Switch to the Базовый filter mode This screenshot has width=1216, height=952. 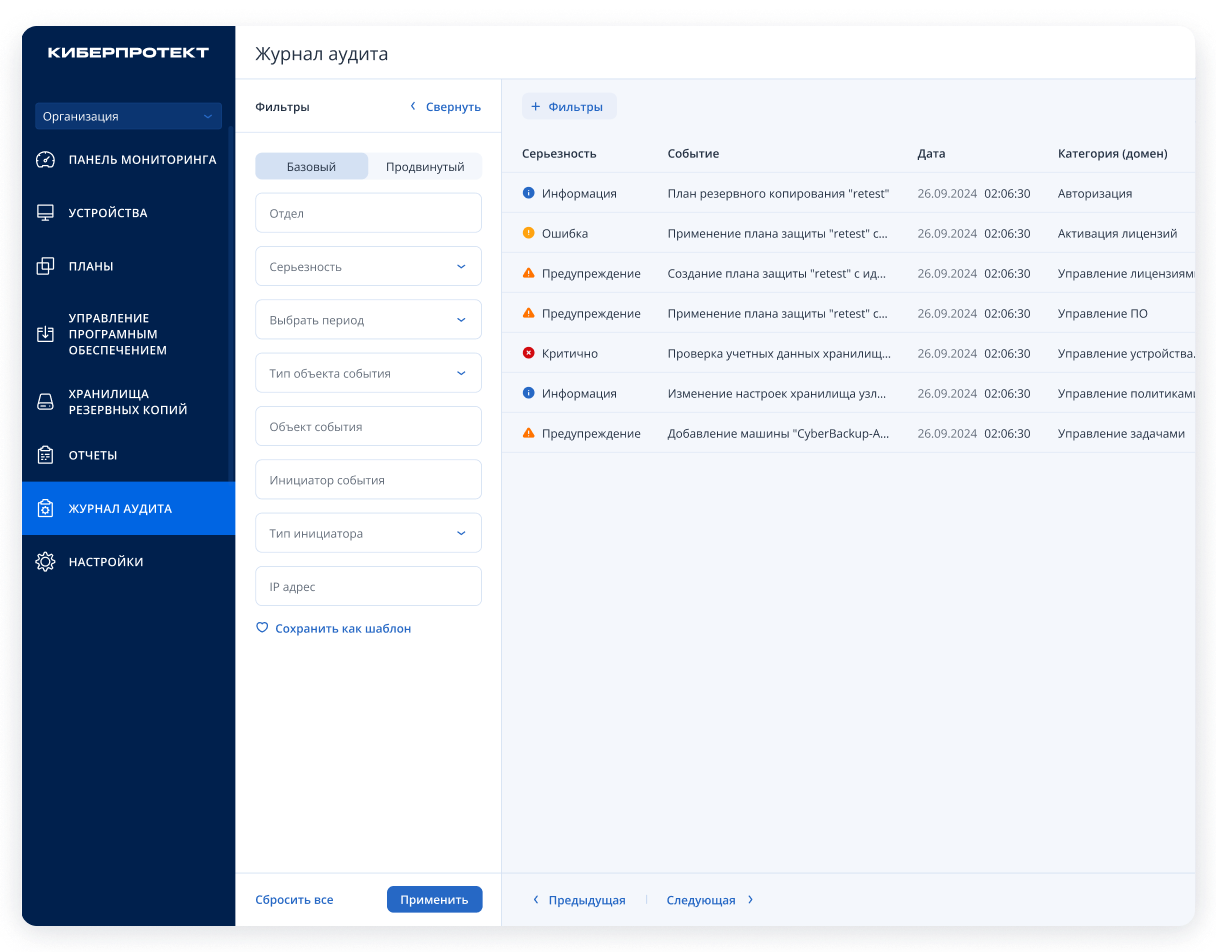[312, 167]
